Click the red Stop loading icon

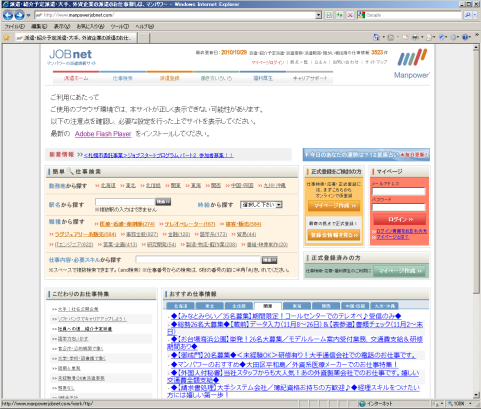(x=350, y=15)
